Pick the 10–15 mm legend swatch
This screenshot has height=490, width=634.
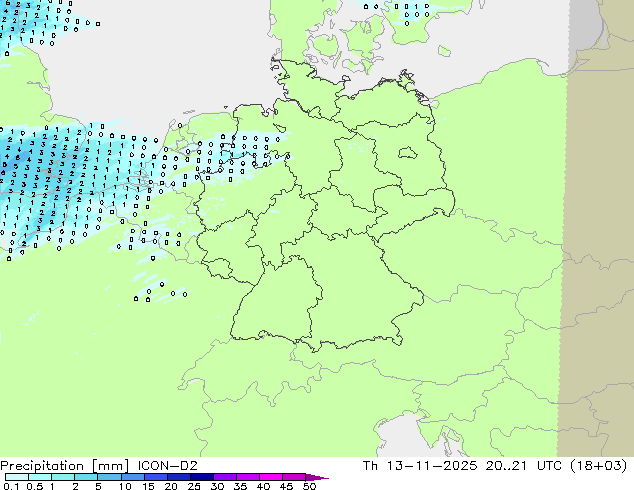pos(132,477)
